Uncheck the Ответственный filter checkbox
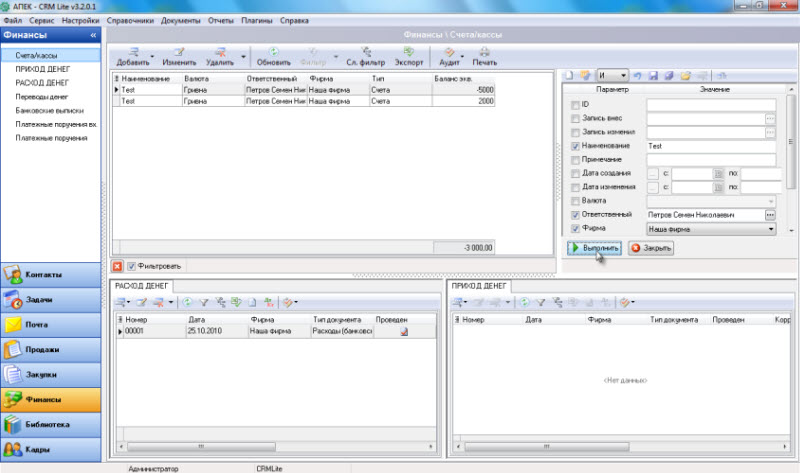The width and height of the screenshot is (800, 473). (576, 215)
